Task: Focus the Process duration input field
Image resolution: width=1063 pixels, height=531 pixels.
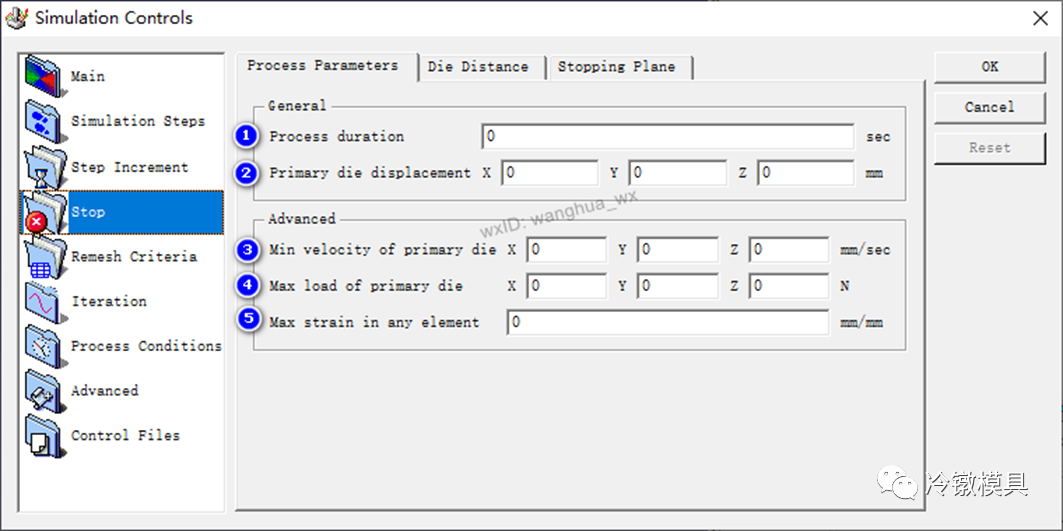Action: (667, 136)
